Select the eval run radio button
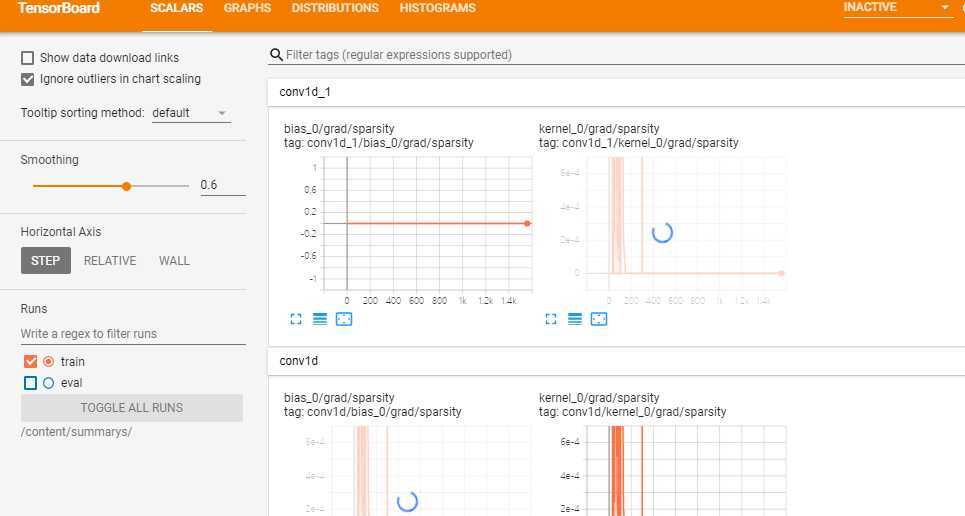 pyautogui.click(x=49, y=383)
